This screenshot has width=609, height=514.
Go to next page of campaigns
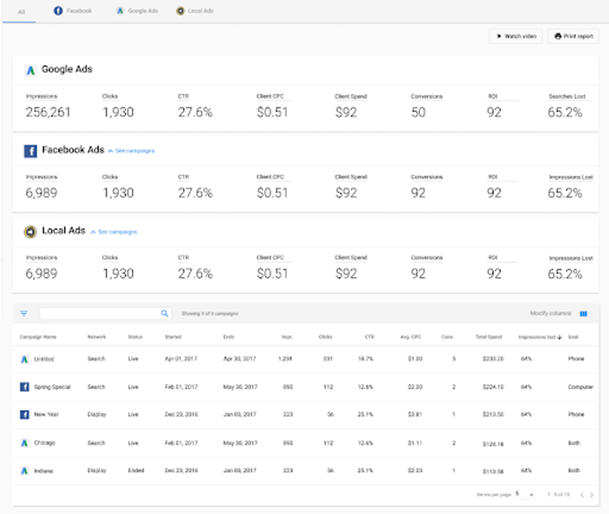pyautogui.click(x=591, y=494)
